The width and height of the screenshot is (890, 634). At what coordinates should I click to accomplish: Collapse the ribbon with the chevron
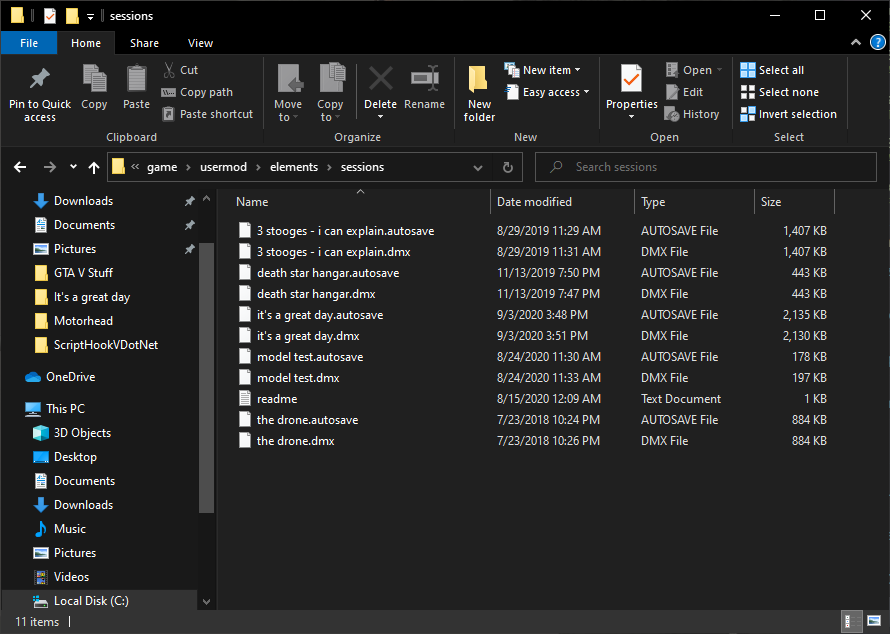point(856,43)
